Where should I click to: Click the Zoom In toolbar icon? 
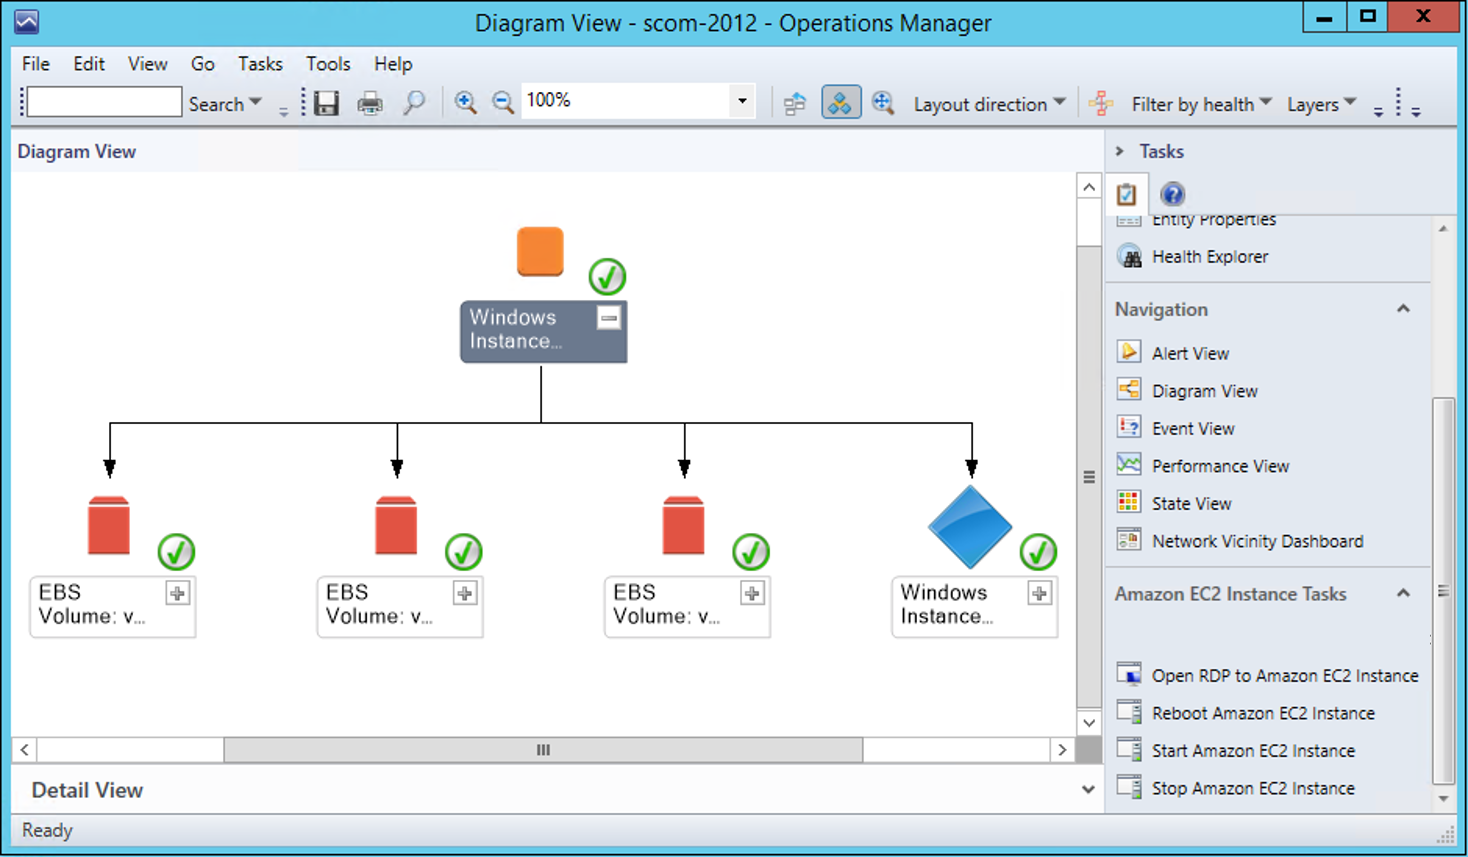pos(465,103)
